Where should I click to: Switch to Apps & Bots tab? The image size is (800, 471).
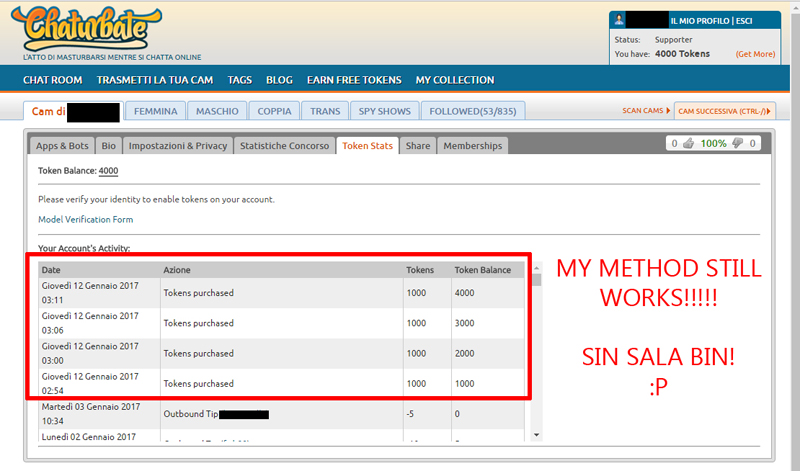pyautogui.click(x=62, y=145)
